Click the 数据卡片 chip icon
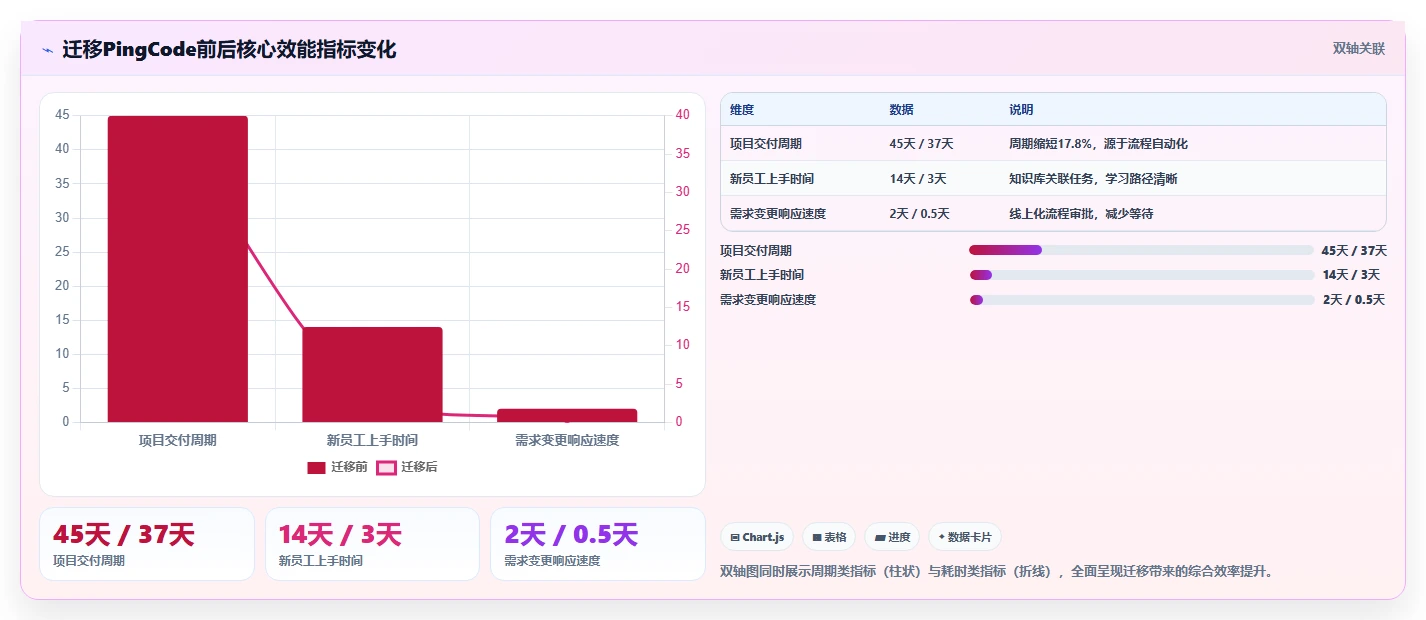The height and width of the screenshot is (620, 1426). point(941,537)
